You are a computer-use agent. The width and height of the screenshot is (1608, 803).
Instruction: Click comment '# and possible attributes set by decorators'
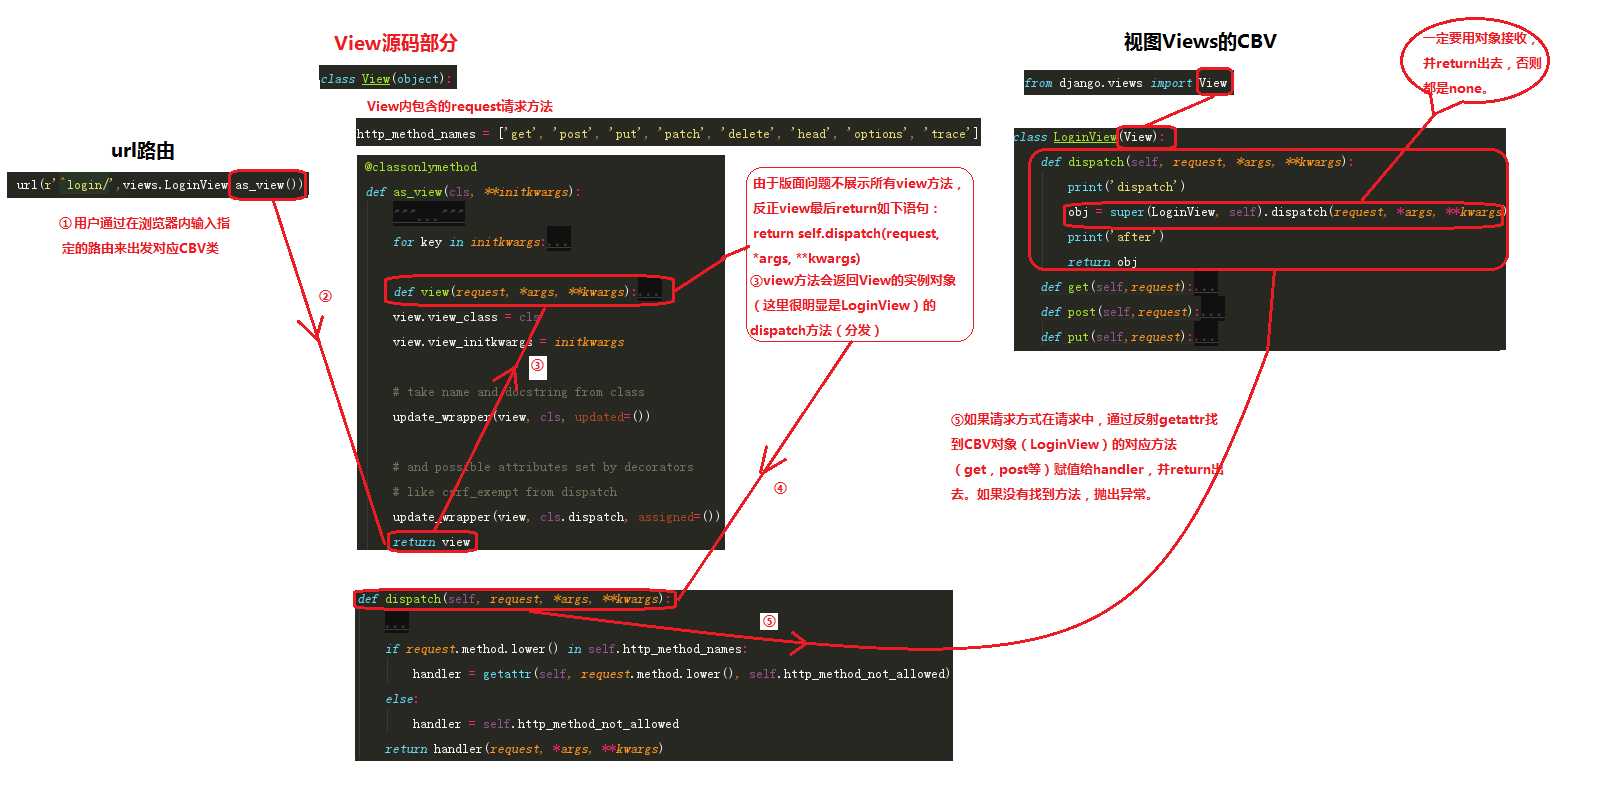tap(543, 467)
